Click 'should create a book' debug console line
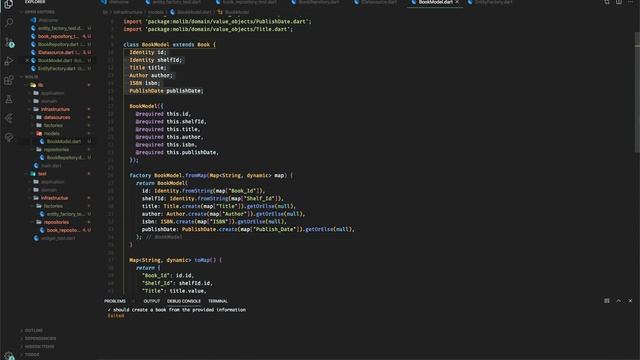Image resolution: width=640 pixels, height=360 pixels. pyautogui.click(x=177, y=310)
